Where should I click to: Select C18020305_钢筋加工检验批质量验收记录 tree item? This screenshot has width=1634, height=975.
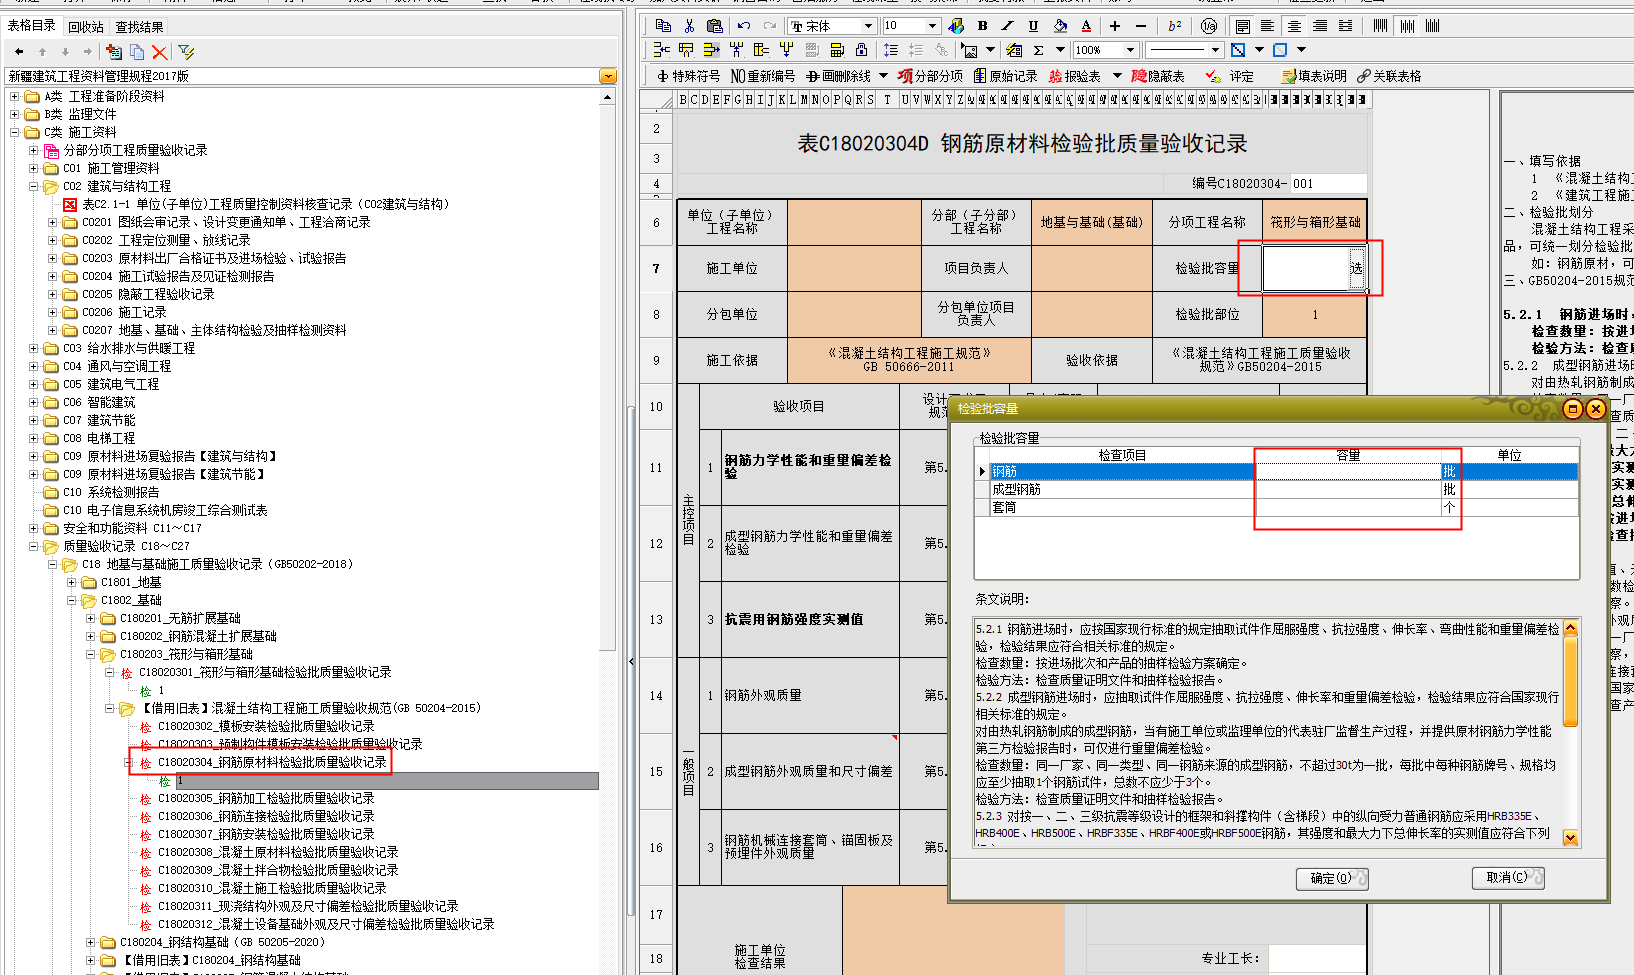(266, 799)
